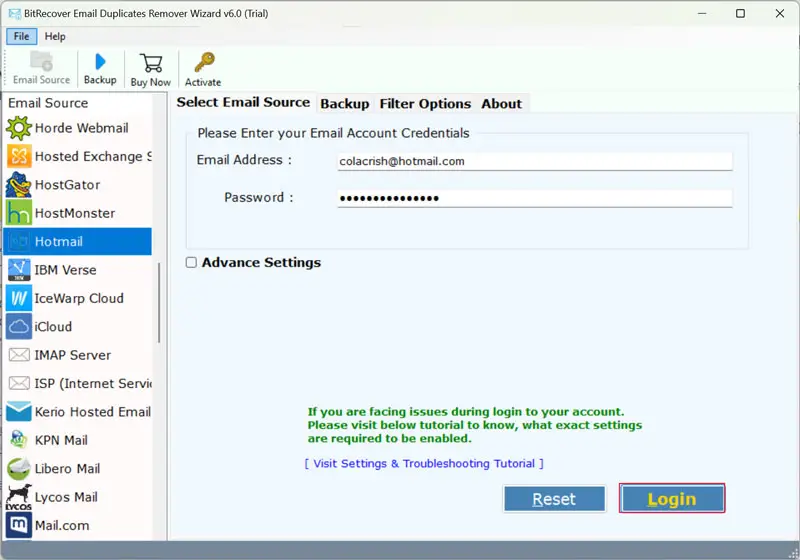Select the Mail.com icon
Image resolution: width=800 pixels, height=560 pixels.
coord(19,525)
